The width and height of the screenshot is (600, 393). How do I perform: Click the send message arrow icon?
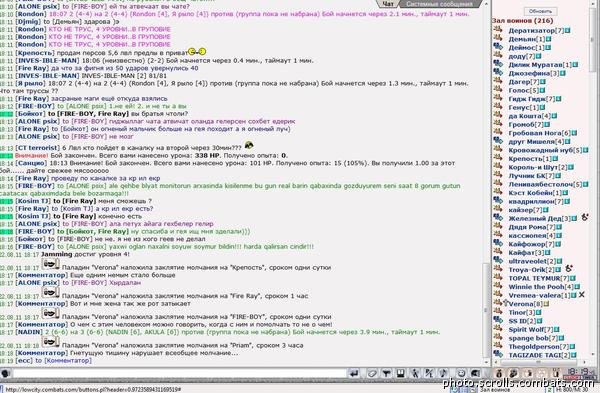[354, 373]
